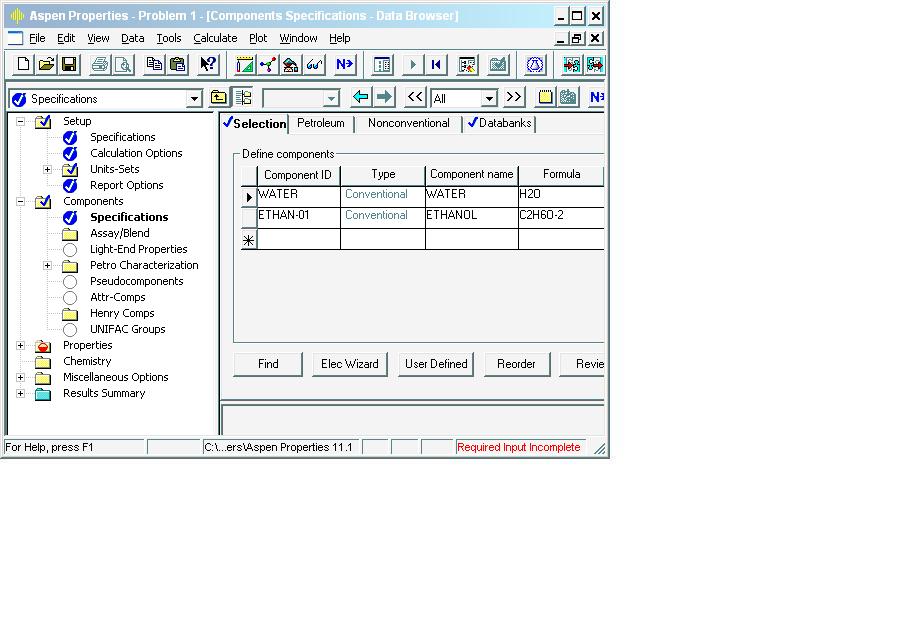Collapse the Components folder in the tree
The image size is (924, 634).
click(21, 201)
